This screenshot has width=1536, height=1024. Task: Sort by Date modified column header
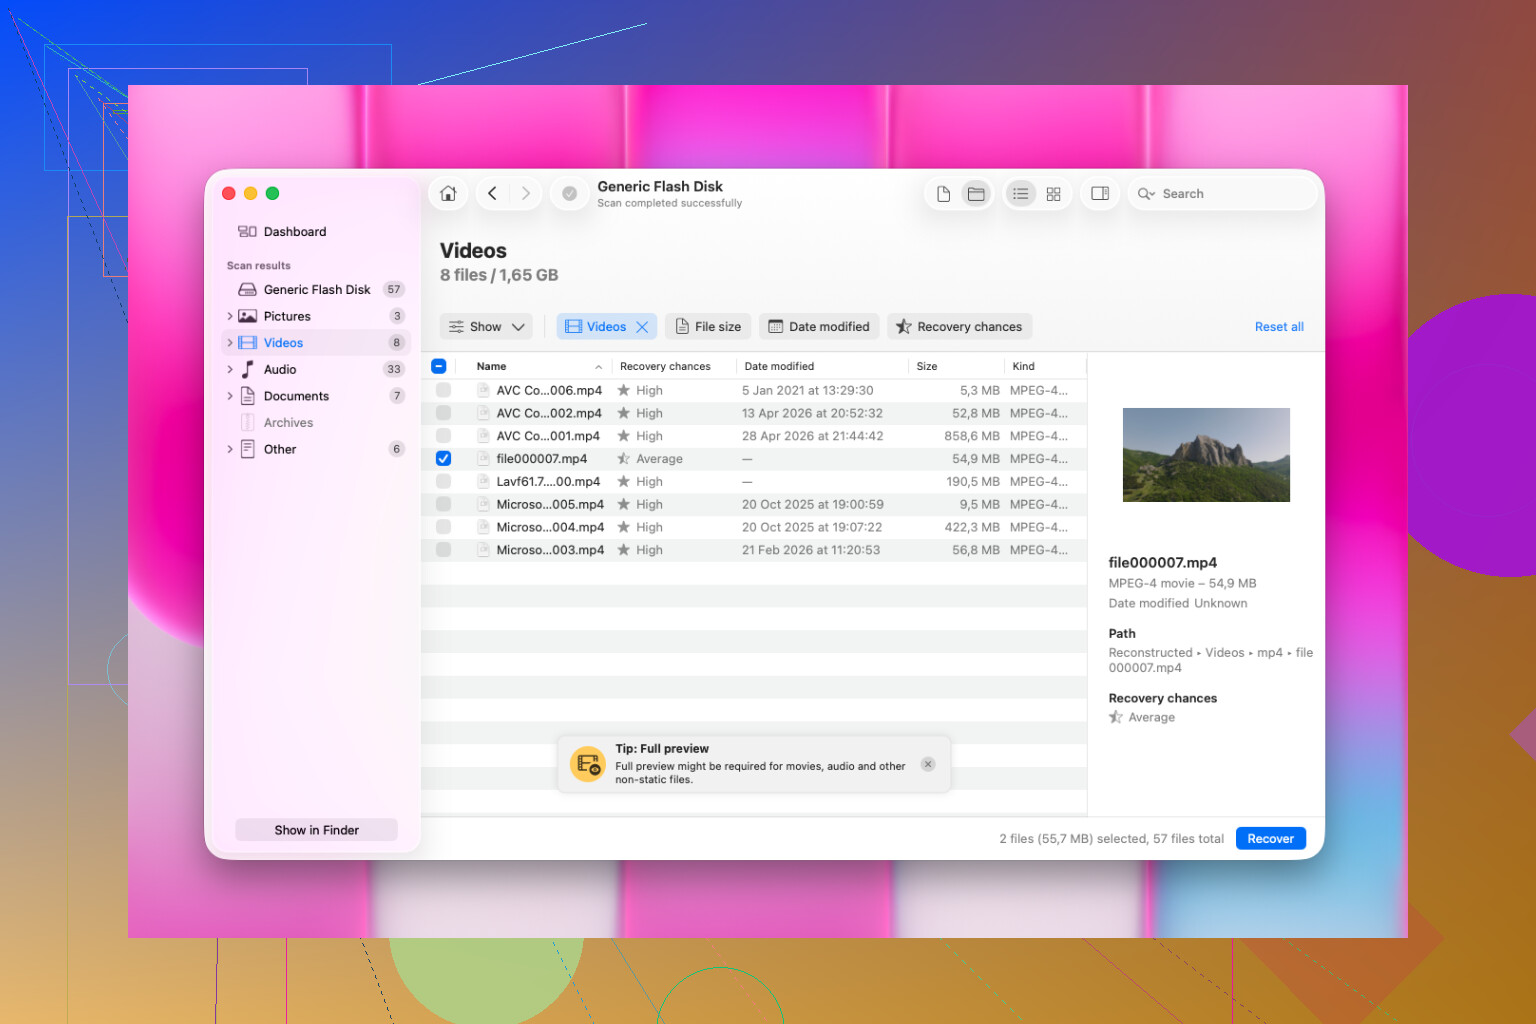pyautogui.click(x=779, y=366)
